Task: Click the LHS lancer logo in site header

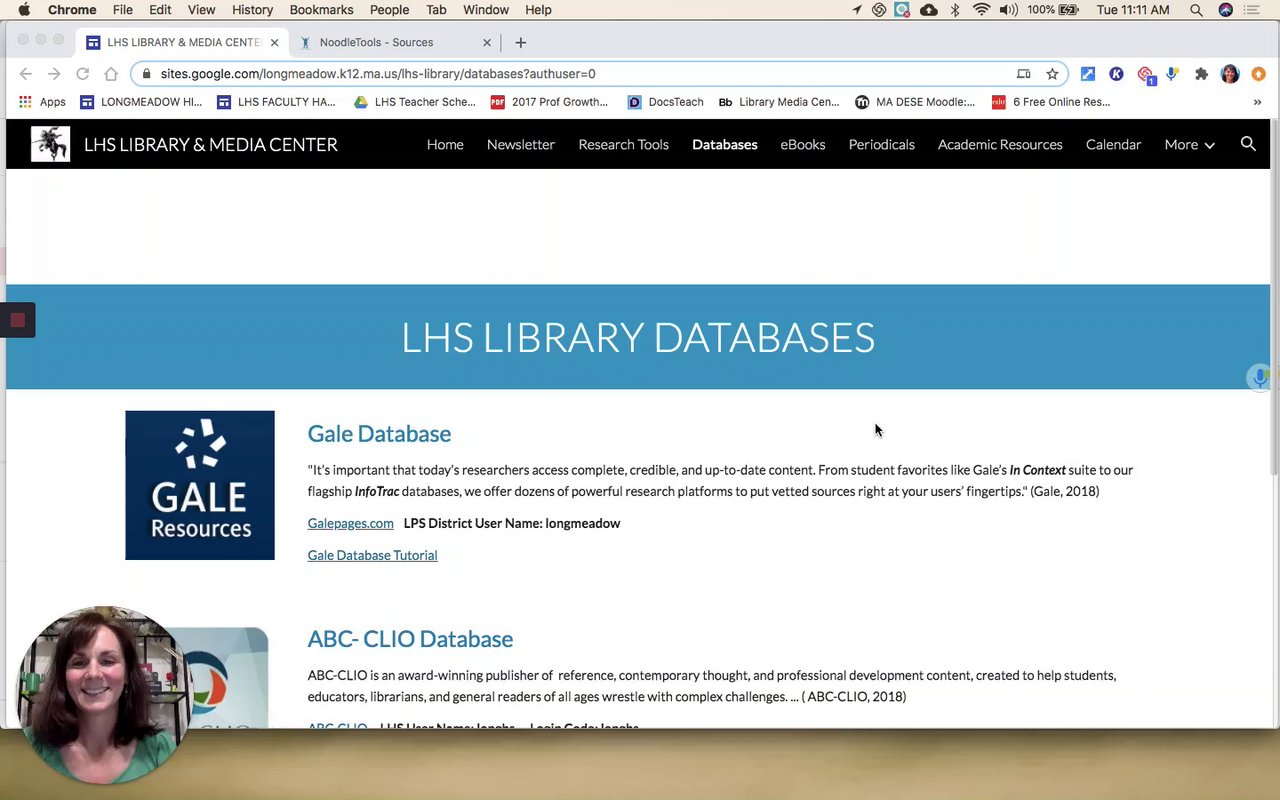Action: click(x=50, y=144)
